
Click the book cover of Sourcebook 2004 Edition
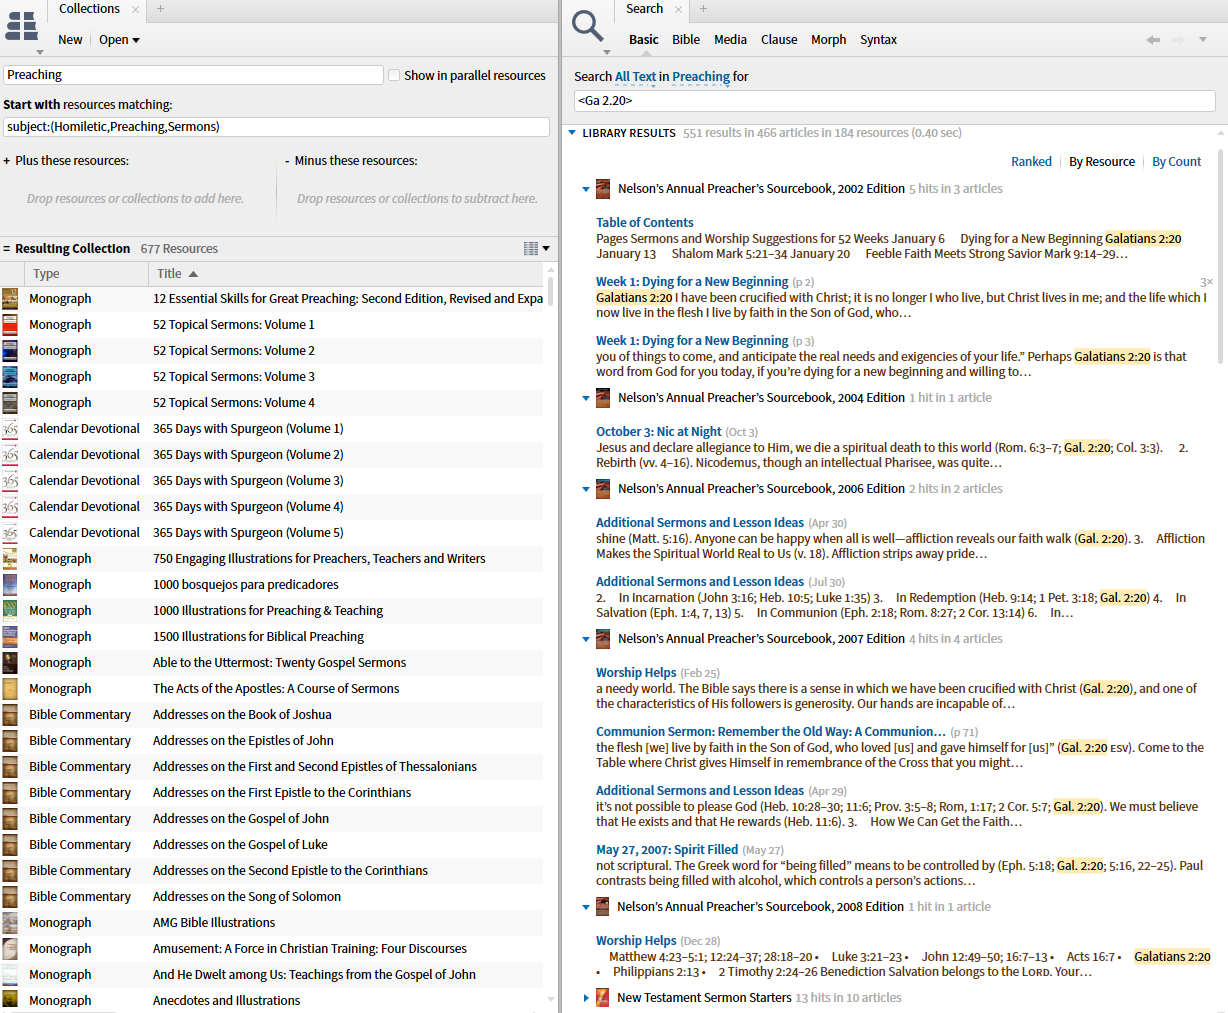pos(603,397)
